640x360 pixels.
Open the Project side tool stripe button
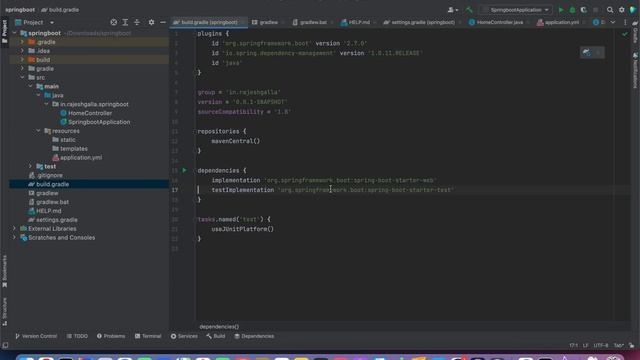(x=4, y=32)
